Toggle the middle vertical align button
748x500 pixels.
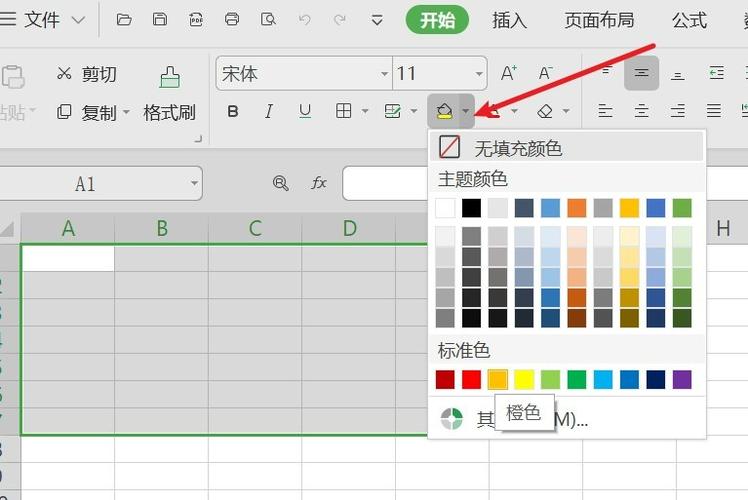pyautogui.click(x=641, y=73)
